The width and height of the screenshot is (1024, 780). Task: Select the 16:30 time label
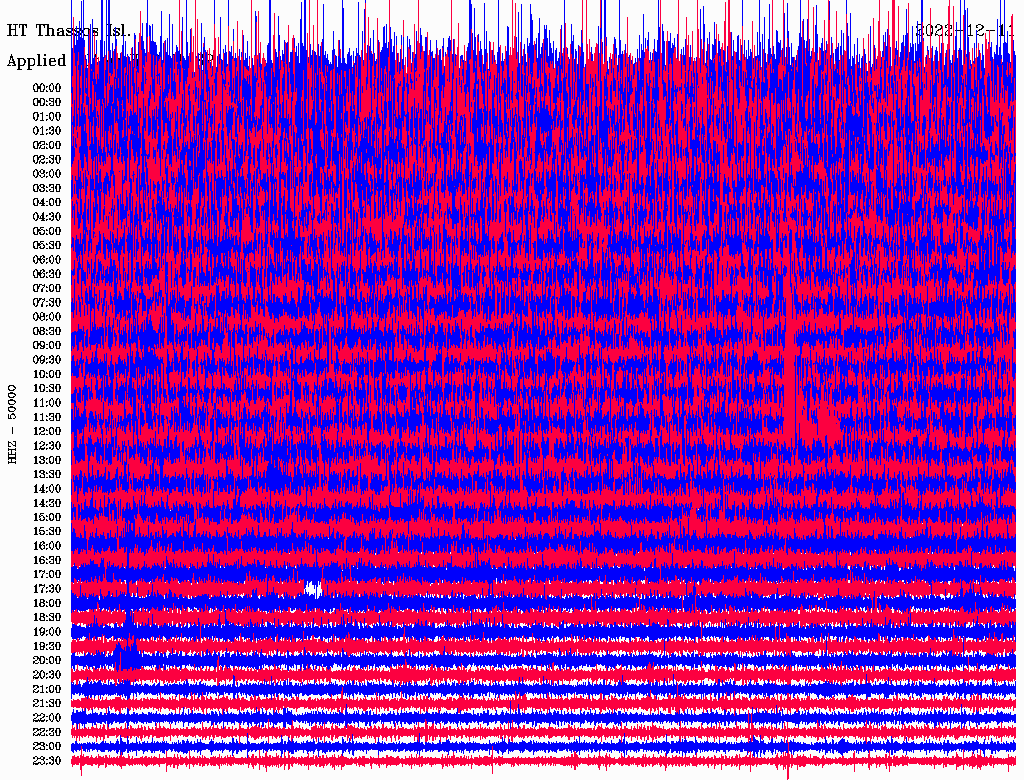[x=47, y=560]
